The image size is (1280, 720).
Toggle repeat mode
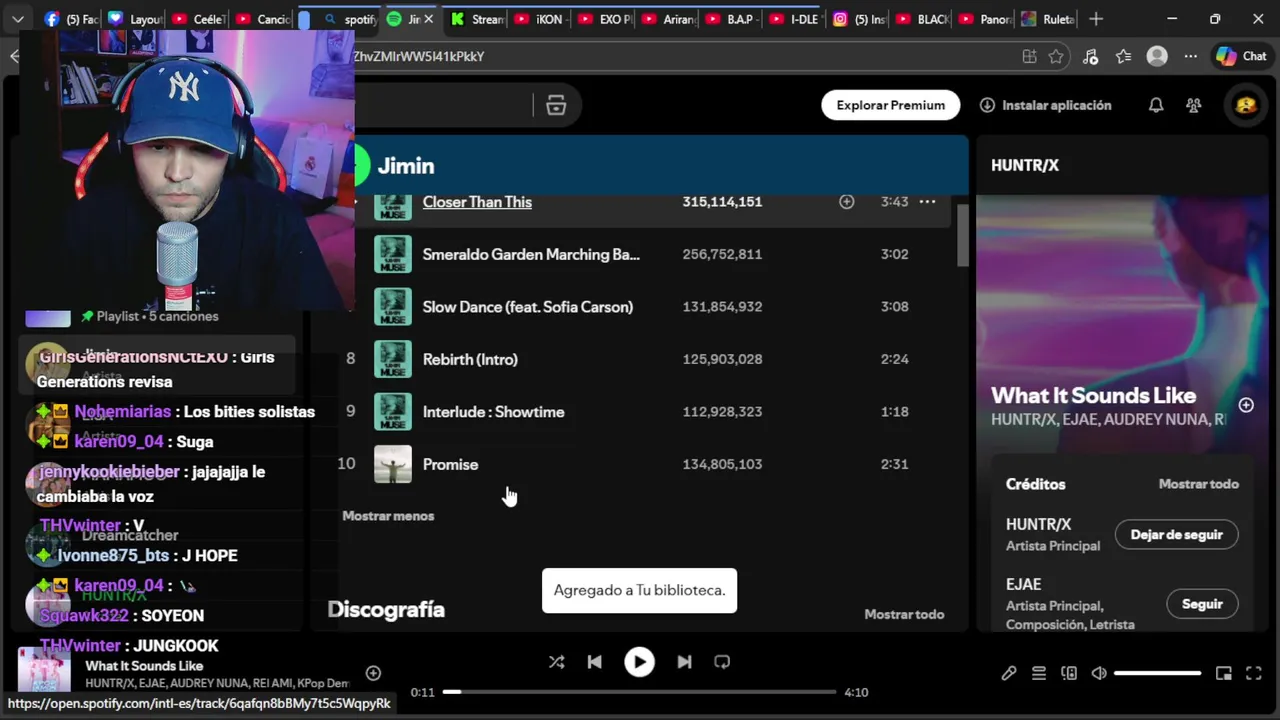tap(722, 662)
